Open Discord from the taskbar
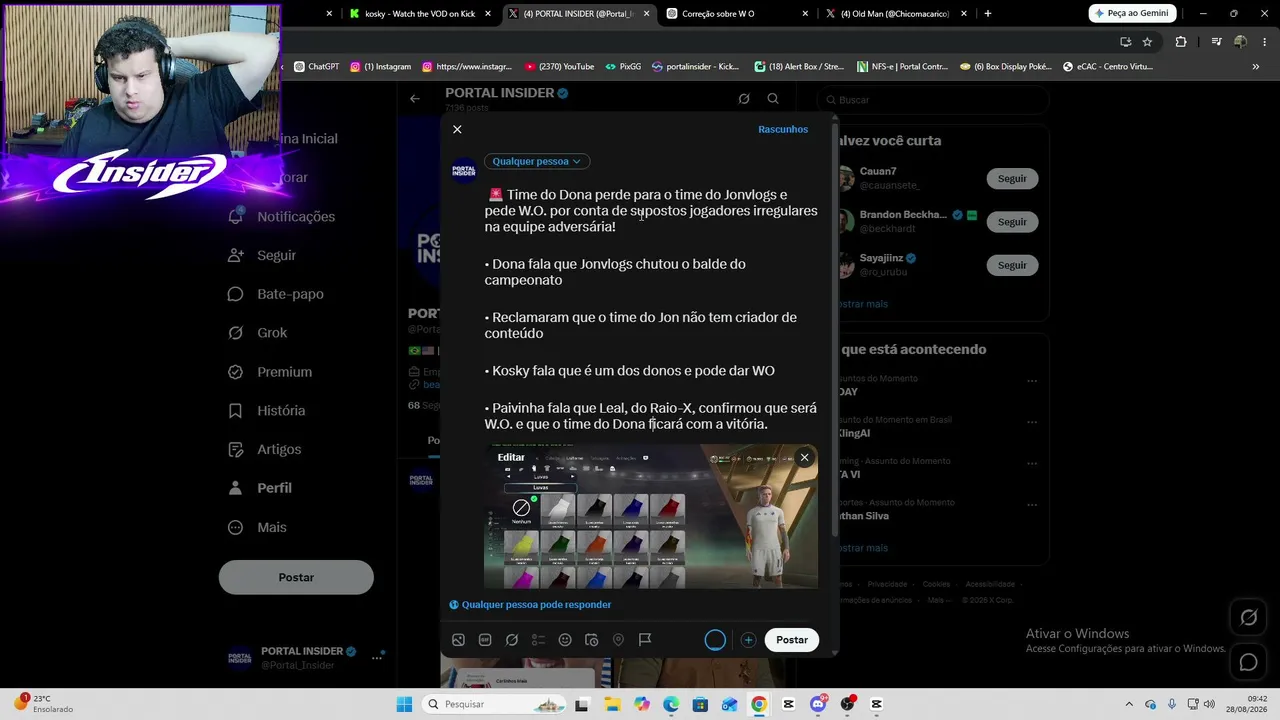1280x720 pixels. click(x=818, y=704)
